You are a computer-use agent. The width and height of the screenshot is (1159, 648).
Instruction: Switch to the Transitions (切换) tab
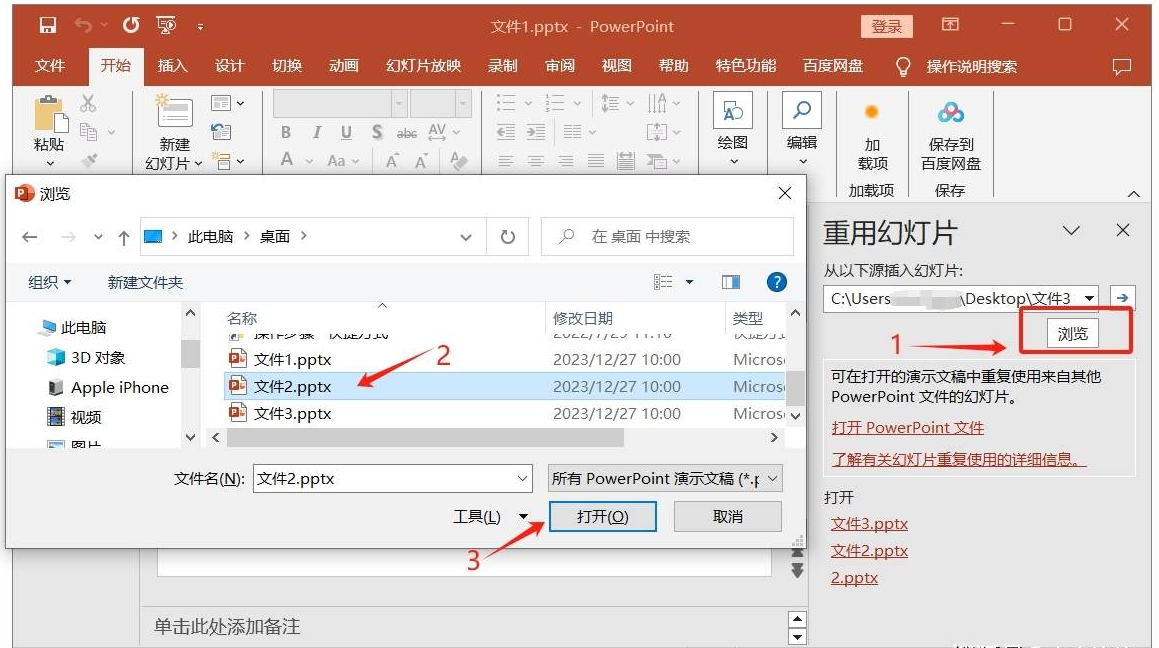pyautogui.click(x=287, y=66)
